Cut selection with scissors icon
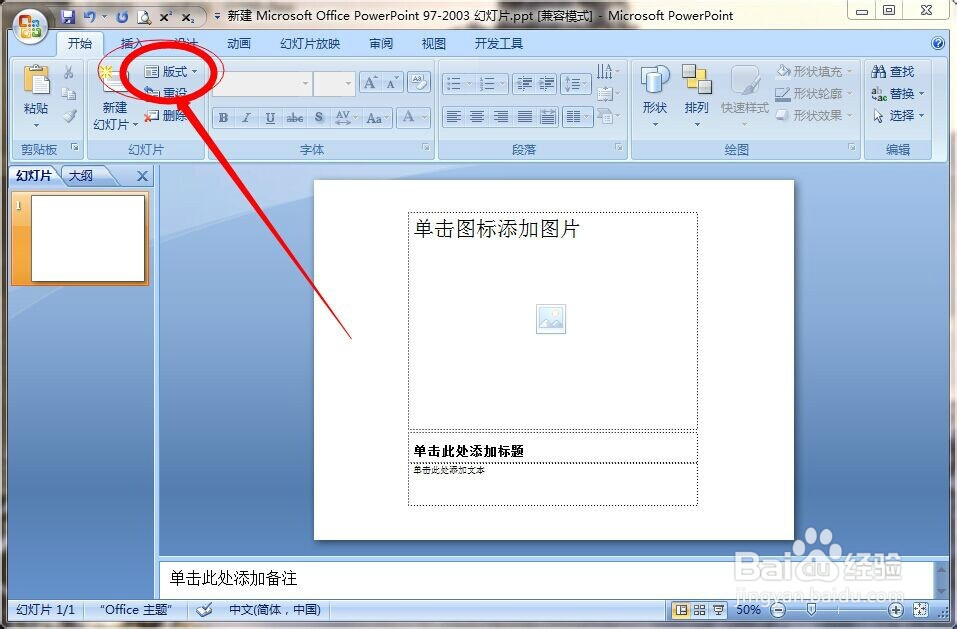 [69, 72]
